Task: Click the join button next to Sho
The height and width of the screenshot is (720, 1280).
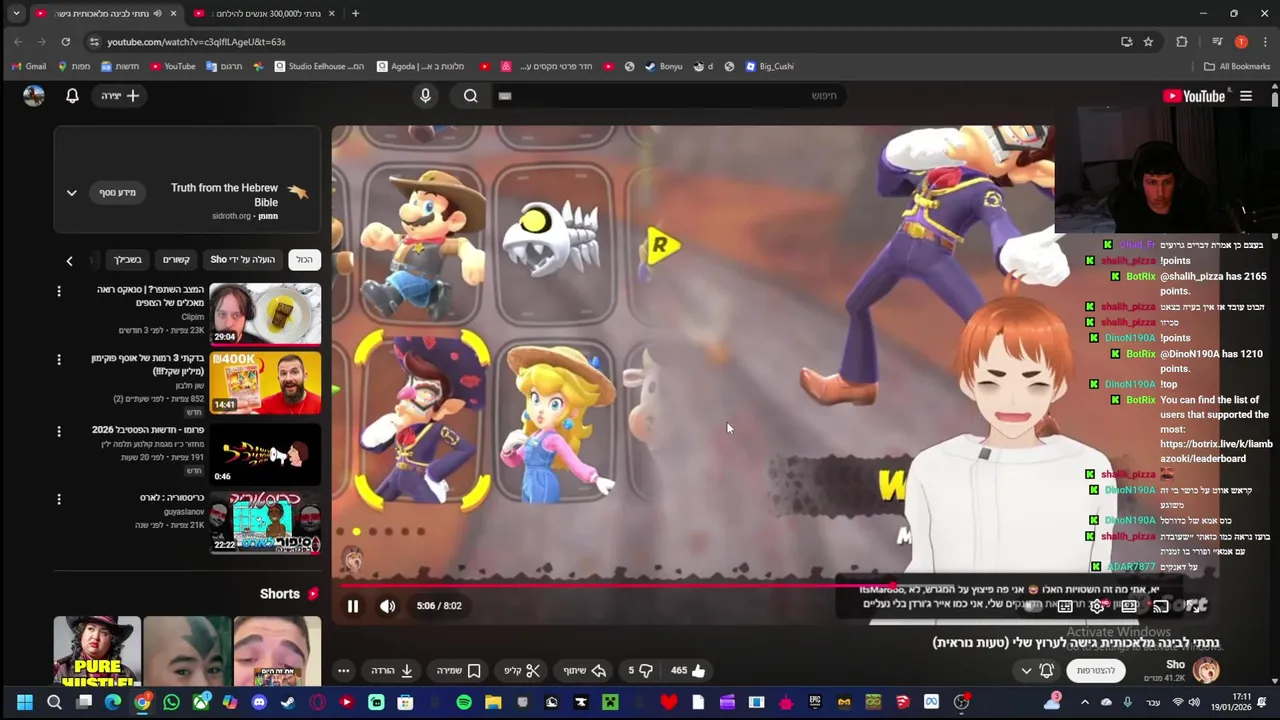Action: click(1096, 670)
